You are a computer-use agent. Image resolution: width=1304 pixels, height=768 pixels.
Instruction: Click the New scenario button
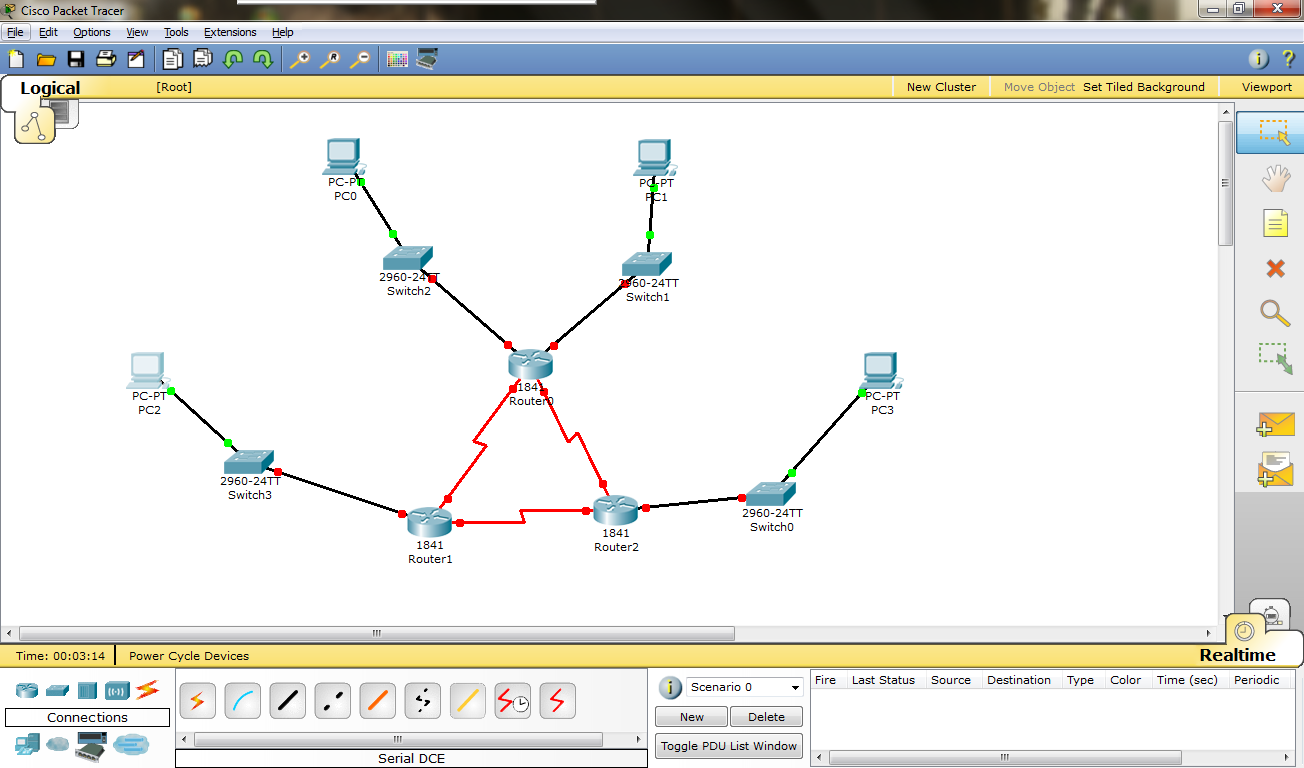[691, 717]
